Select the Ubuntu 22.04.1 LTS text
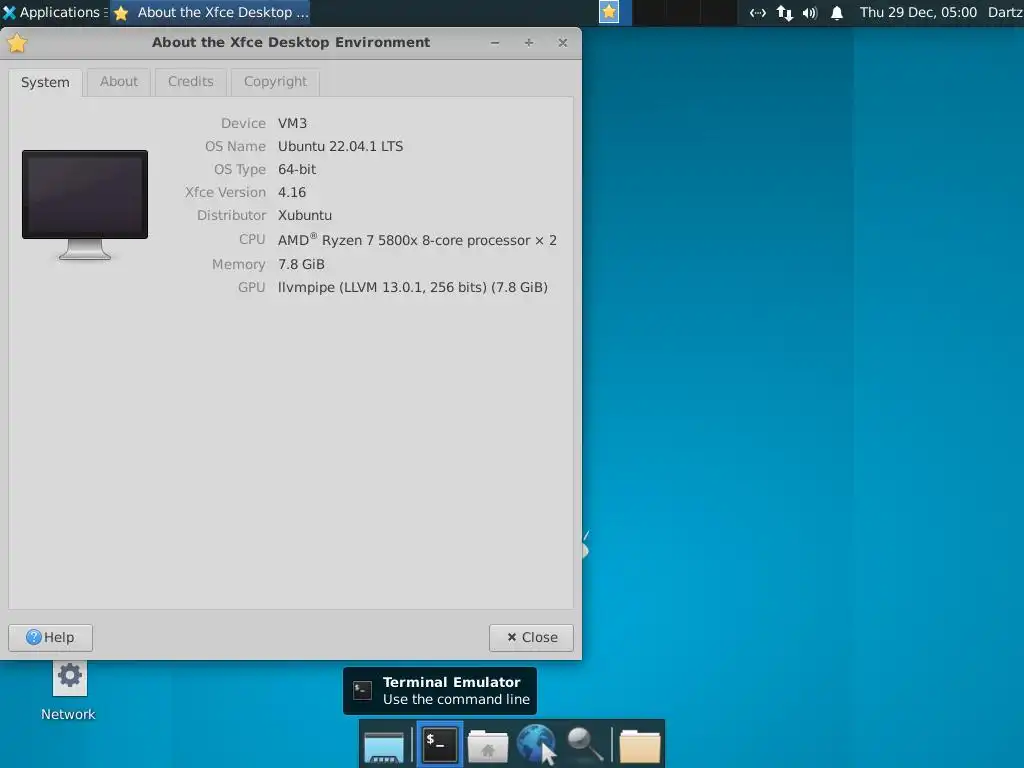 pyautogui.click(x=340, y=146)
